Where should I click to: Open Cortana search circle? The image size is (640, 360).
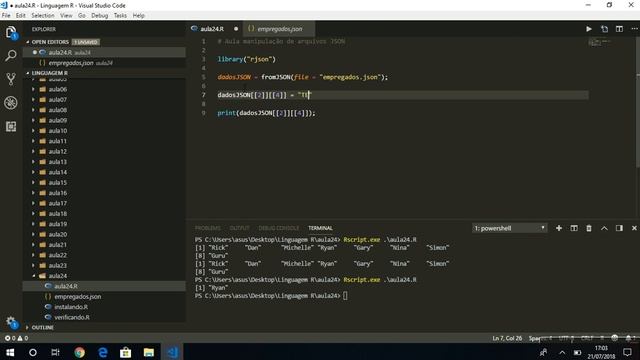[x=33, y=352]
